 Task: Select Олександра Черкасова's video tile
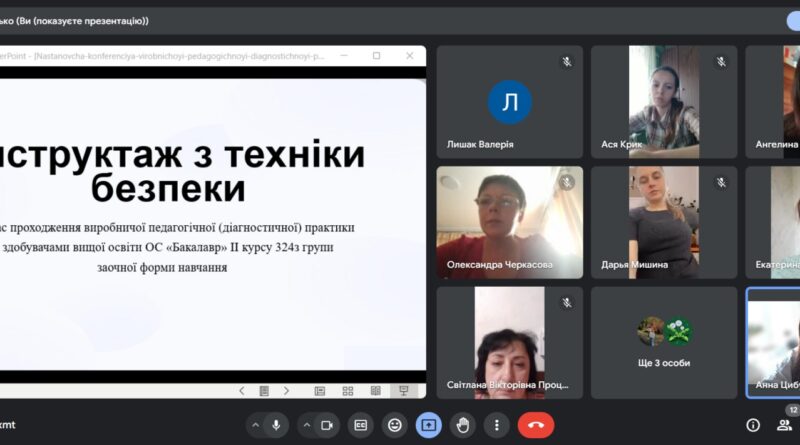click(x=510, y=222)
